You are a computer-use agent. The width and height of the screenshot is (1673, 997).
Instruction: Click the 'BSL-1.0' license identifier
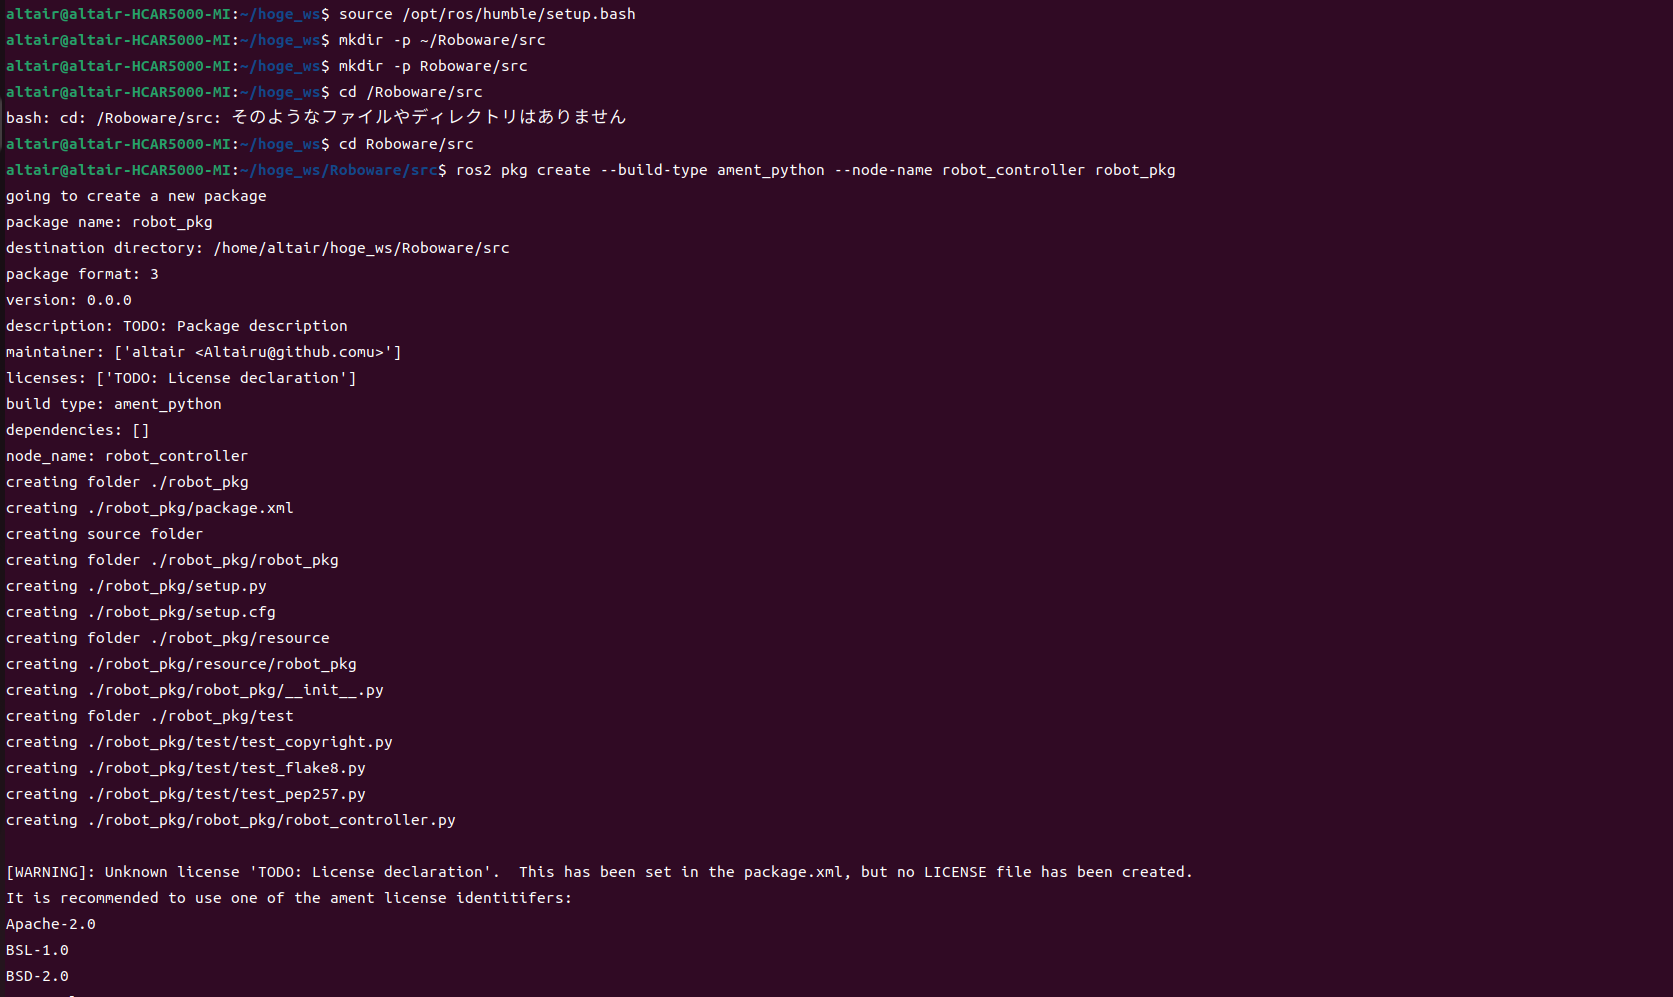coord(38,950)
